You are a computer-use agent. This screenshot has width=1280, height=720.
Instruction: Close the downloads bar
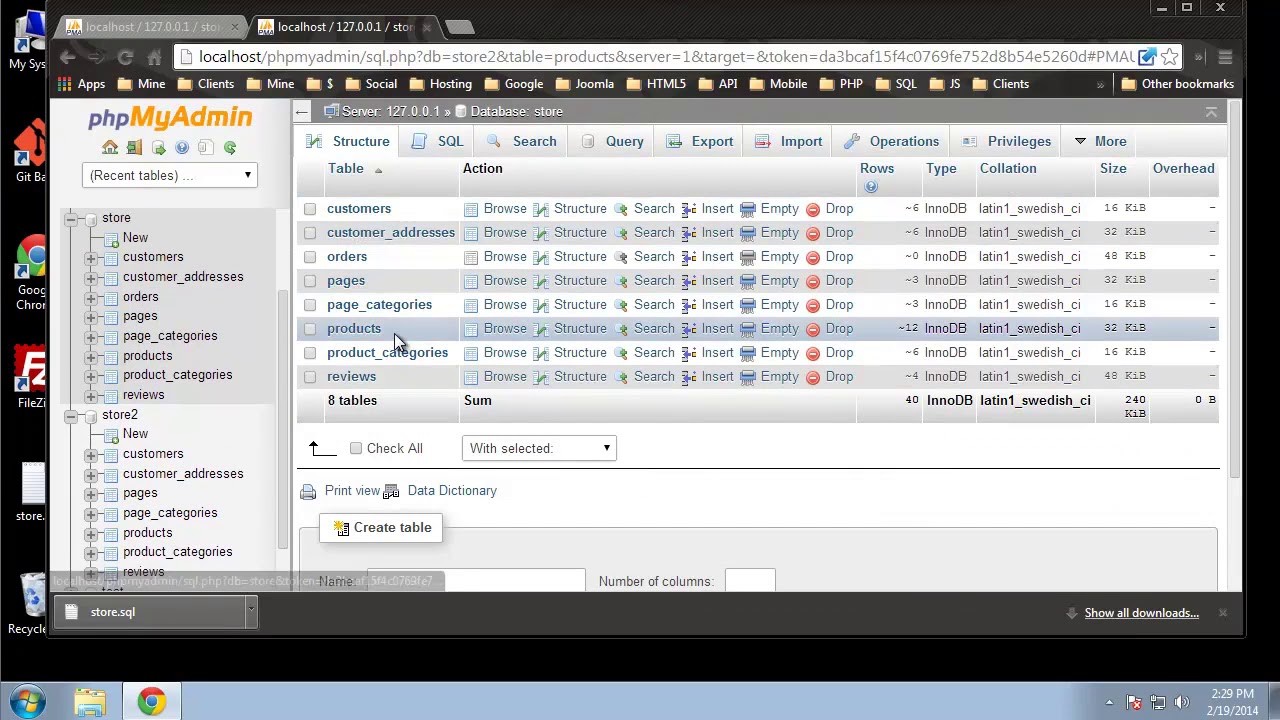pyautogui.click(x=1222, y=613)
